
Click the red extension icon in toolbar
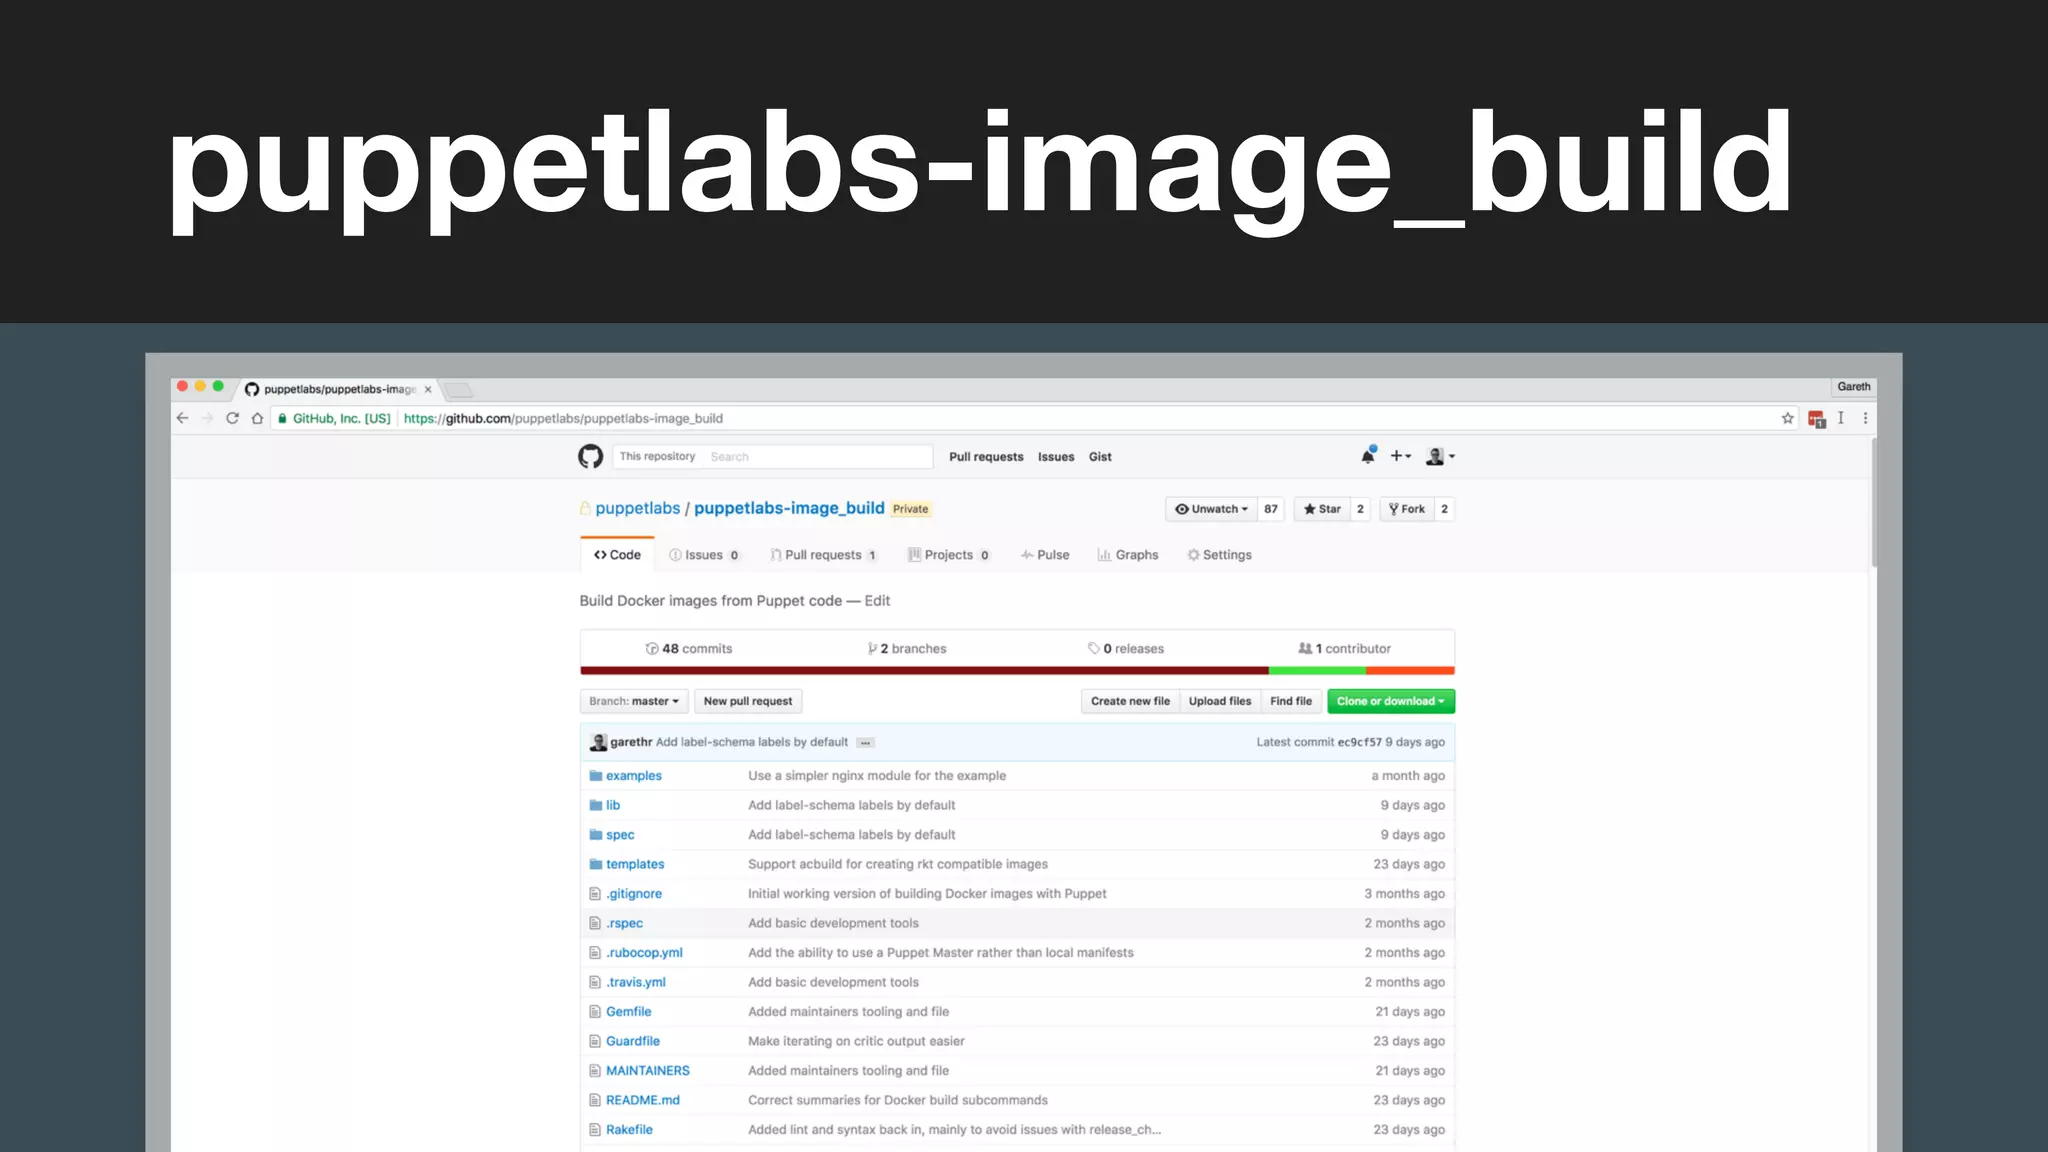[x=1816, y=419]
